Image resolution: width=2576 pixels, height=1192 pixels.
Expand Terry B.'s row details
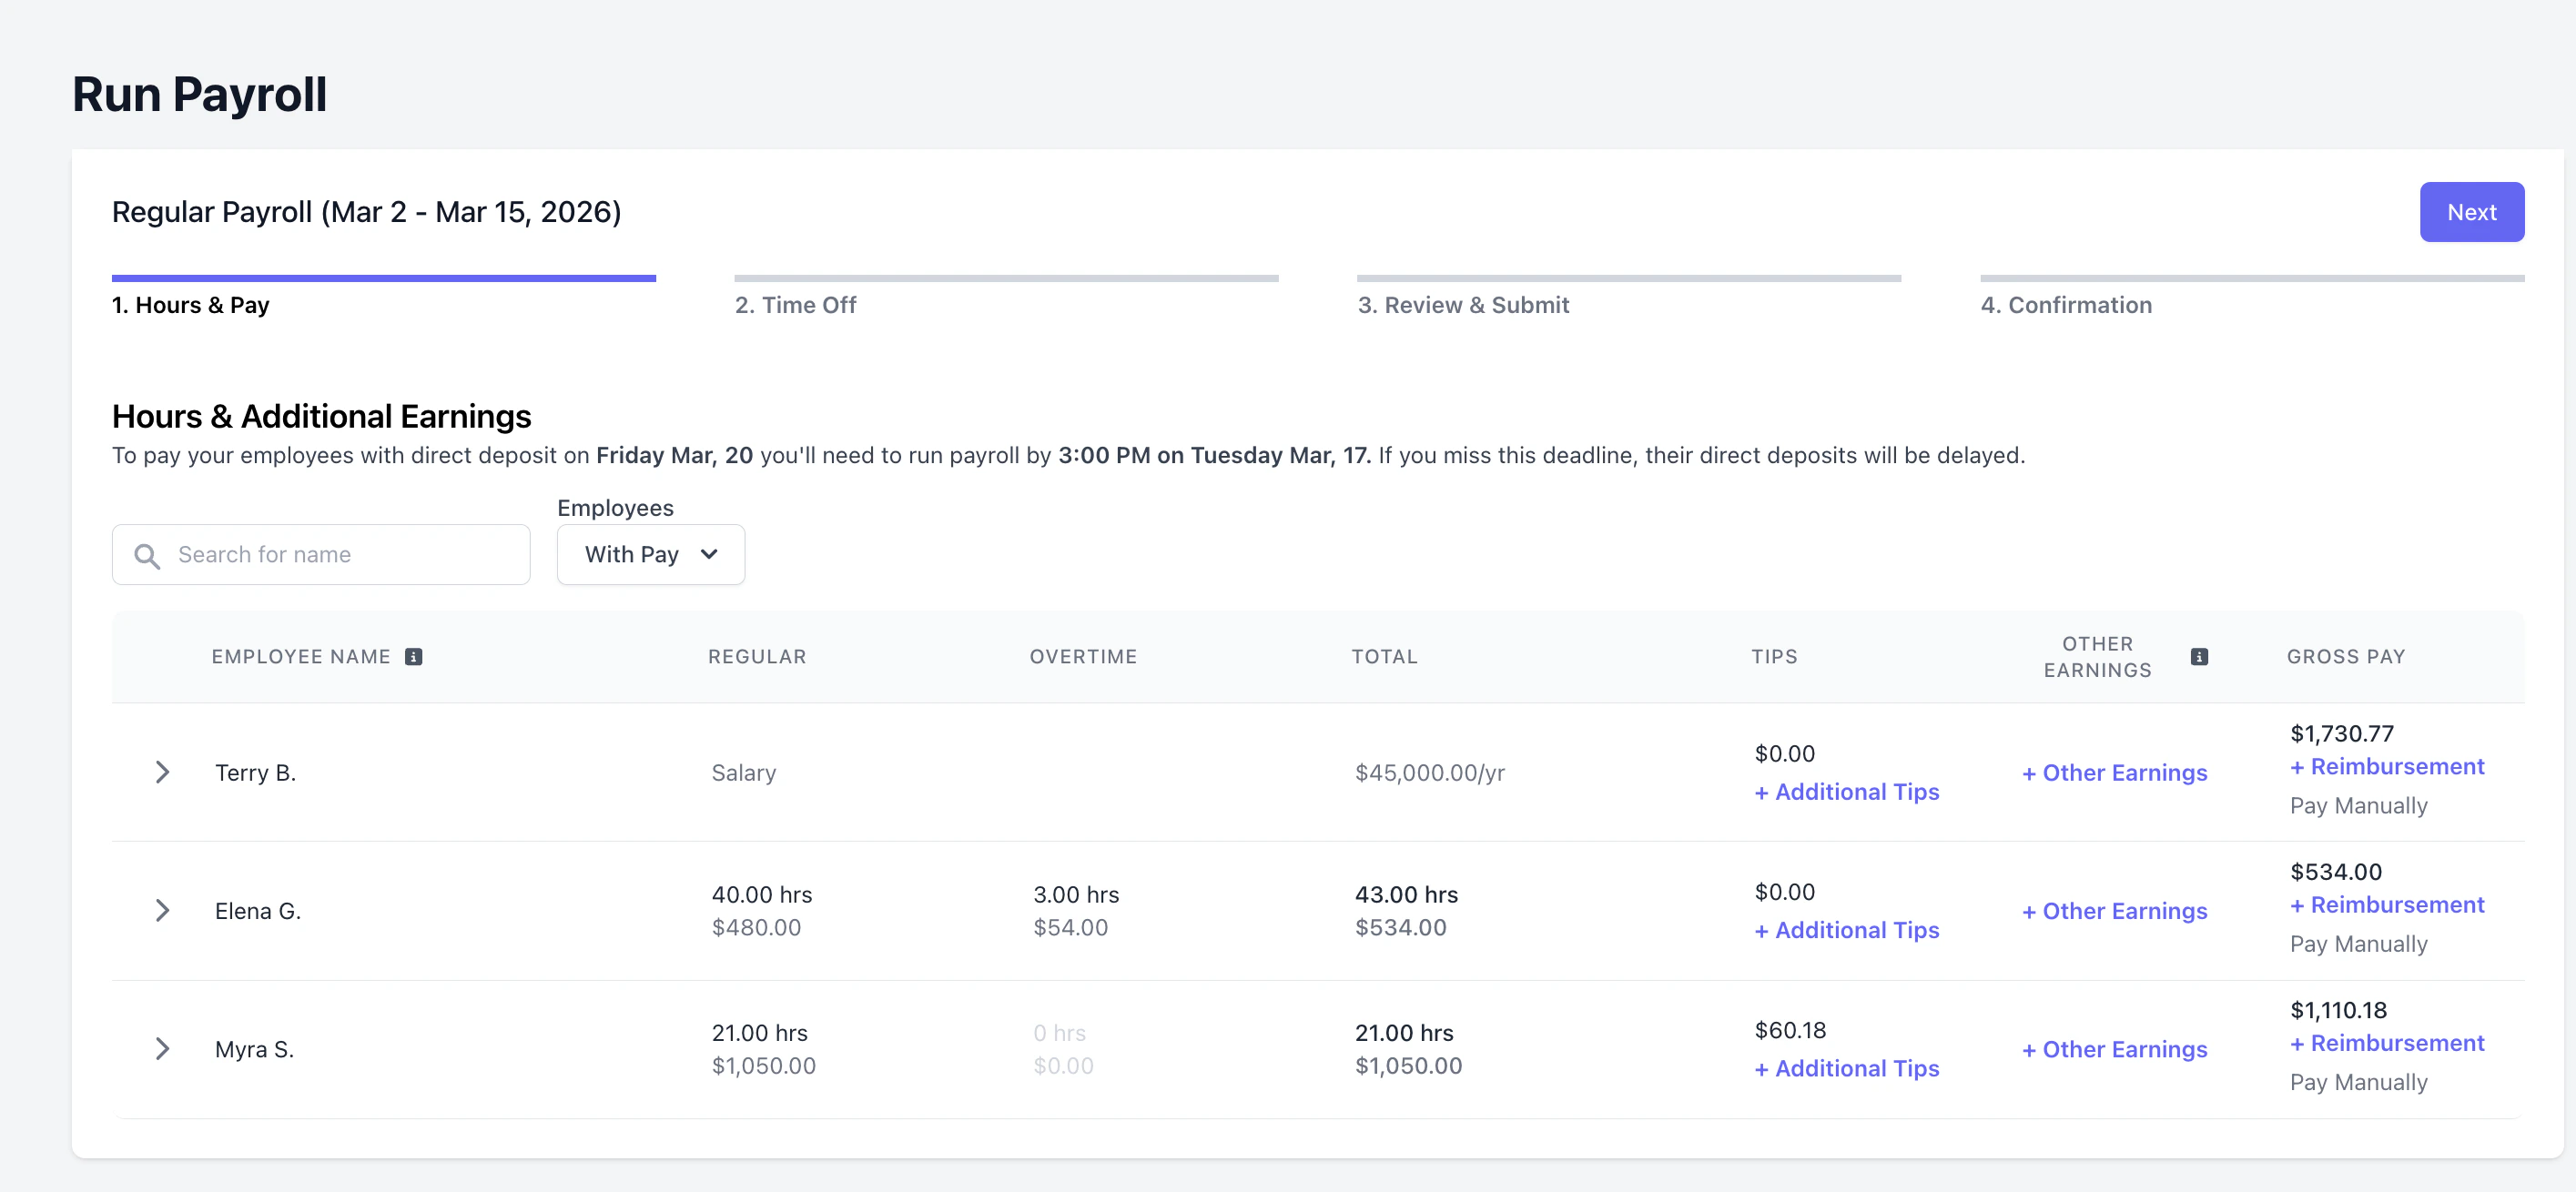162,773
